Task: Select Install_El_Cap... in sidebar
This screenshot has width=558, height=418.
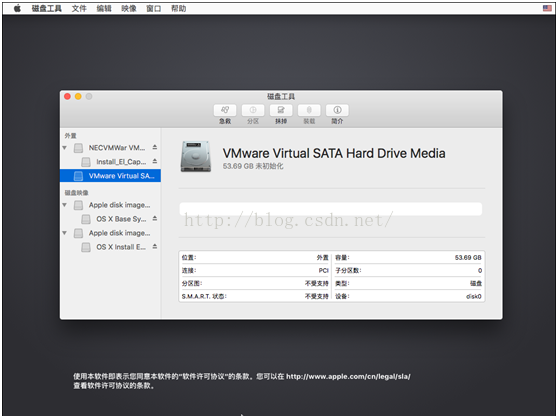Action: (x=110, y=162)
